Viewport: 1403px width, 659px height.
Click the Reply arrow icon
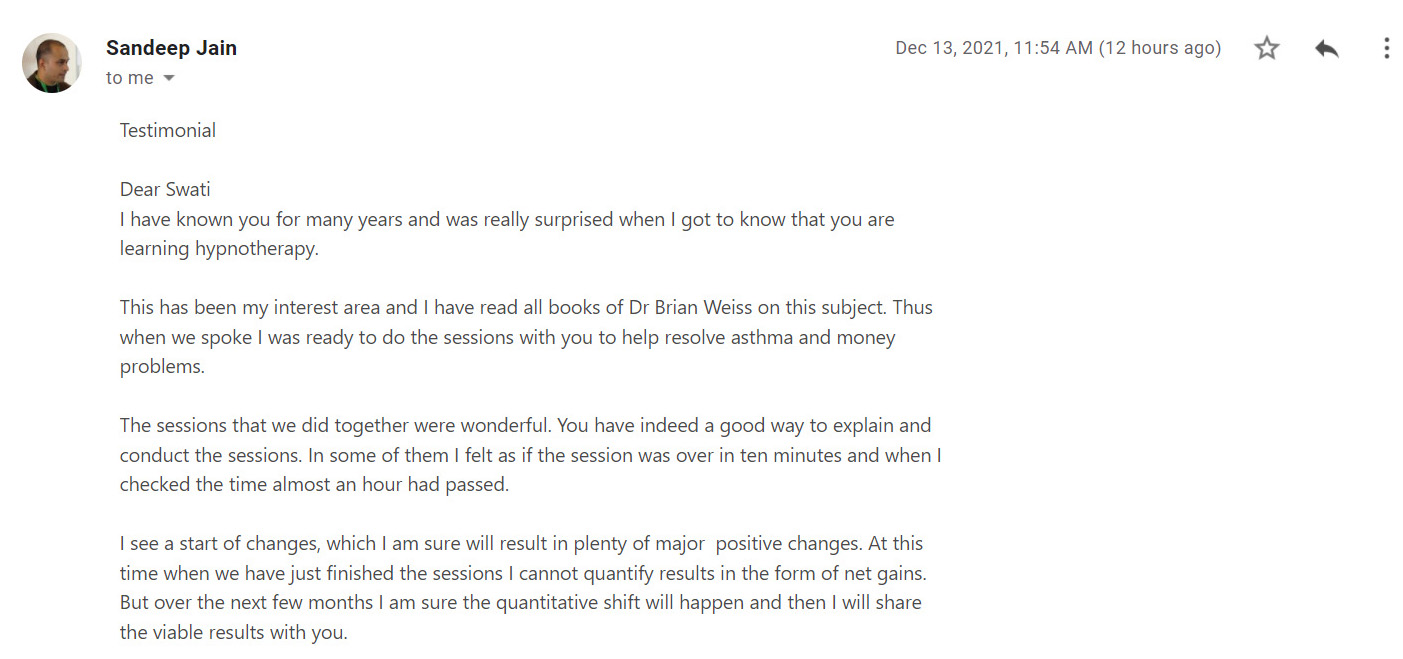coord(1327,48)
